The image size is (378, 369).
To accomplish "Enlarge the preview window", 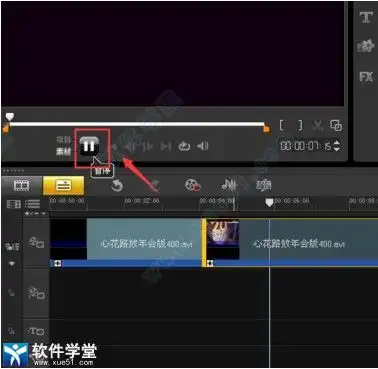I will pos(336,125).
